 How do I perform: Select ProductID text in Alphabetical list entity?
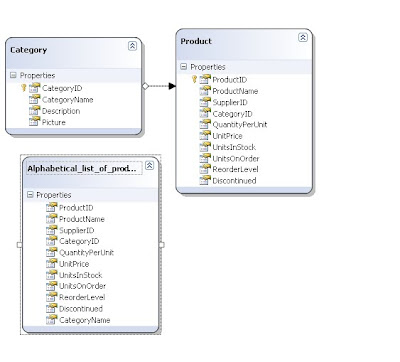coord(76,208)
